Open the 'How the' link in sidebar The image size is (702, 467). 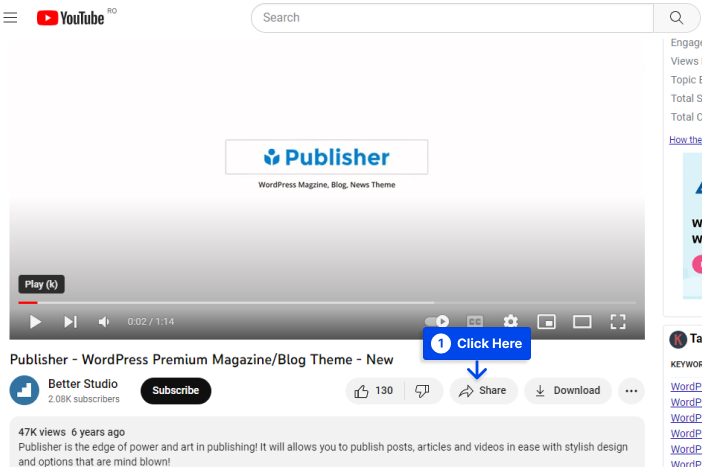[x=685, y=140]
